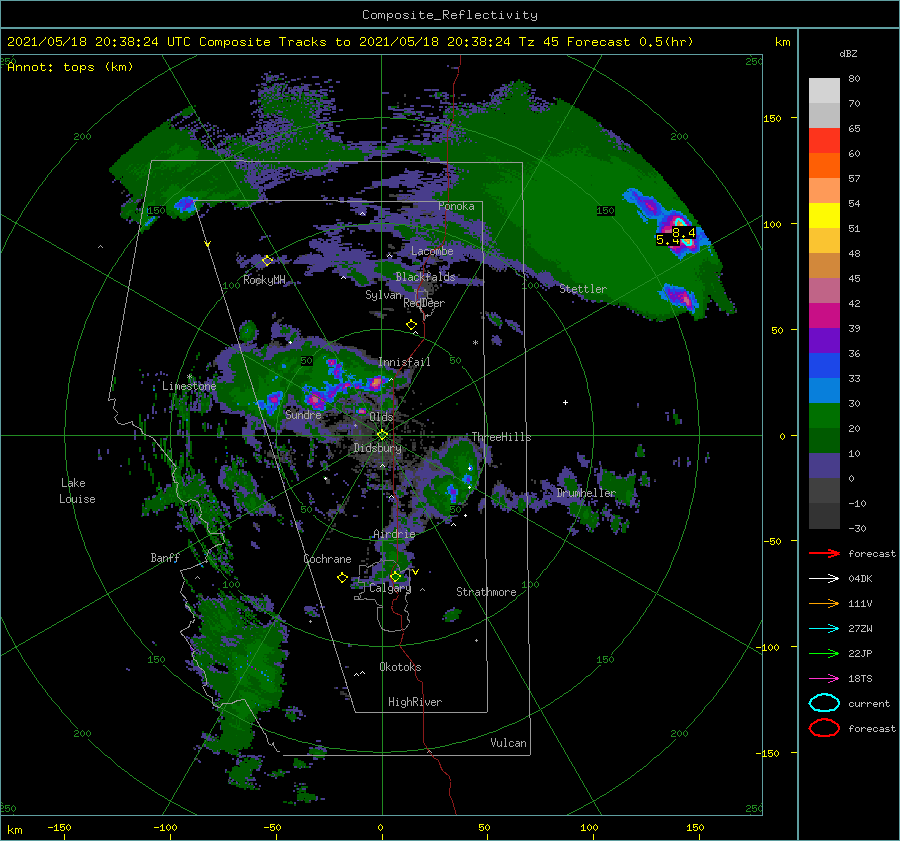Viewport: 900px width, 841px height.
Task: Click the 18TS legend label
Action: [860, 679]
